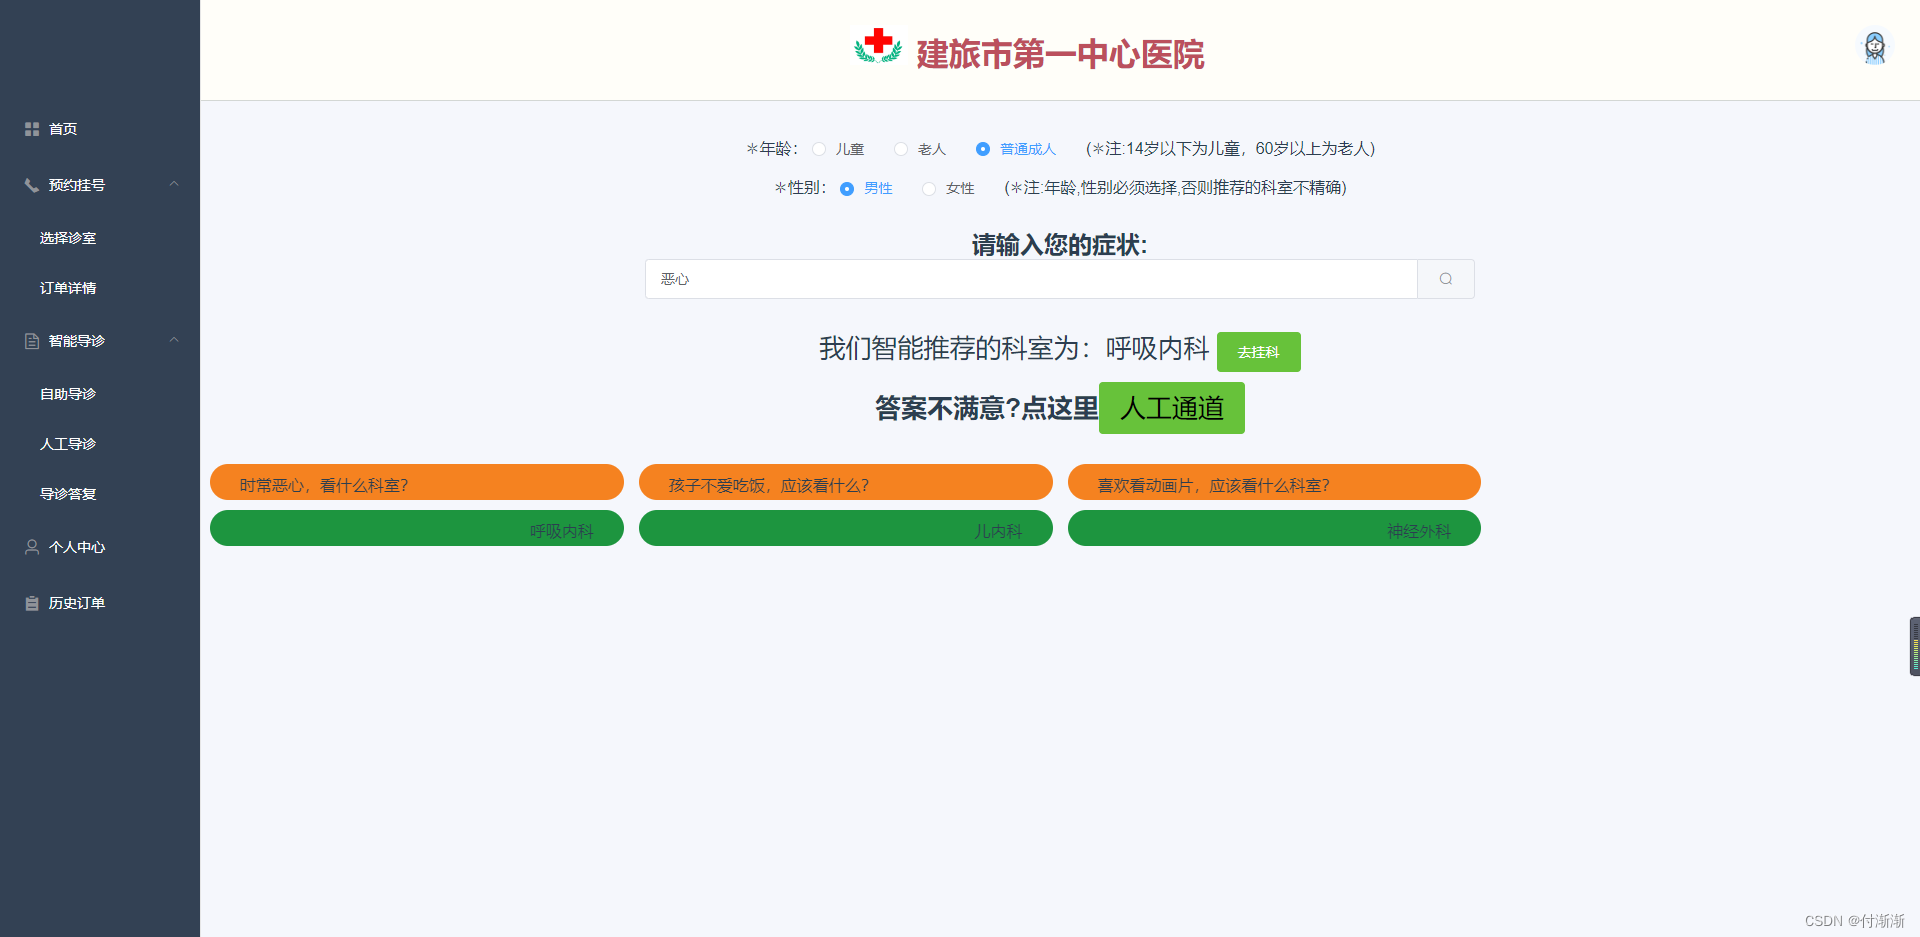The width and height of the screenshot is (1920, 937).
Task: Click the red cross hospital logo
Action: coord(877,46)
